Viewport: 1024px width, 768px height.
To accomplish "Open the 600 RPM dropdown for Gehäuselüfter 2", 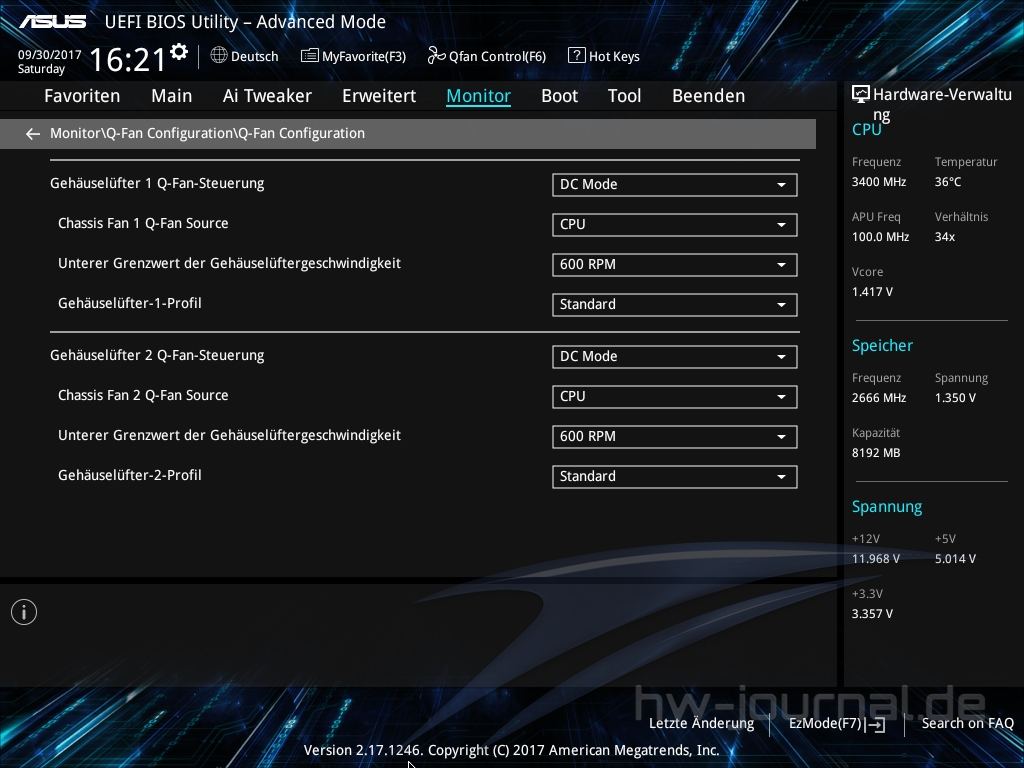I will point(675,436).
